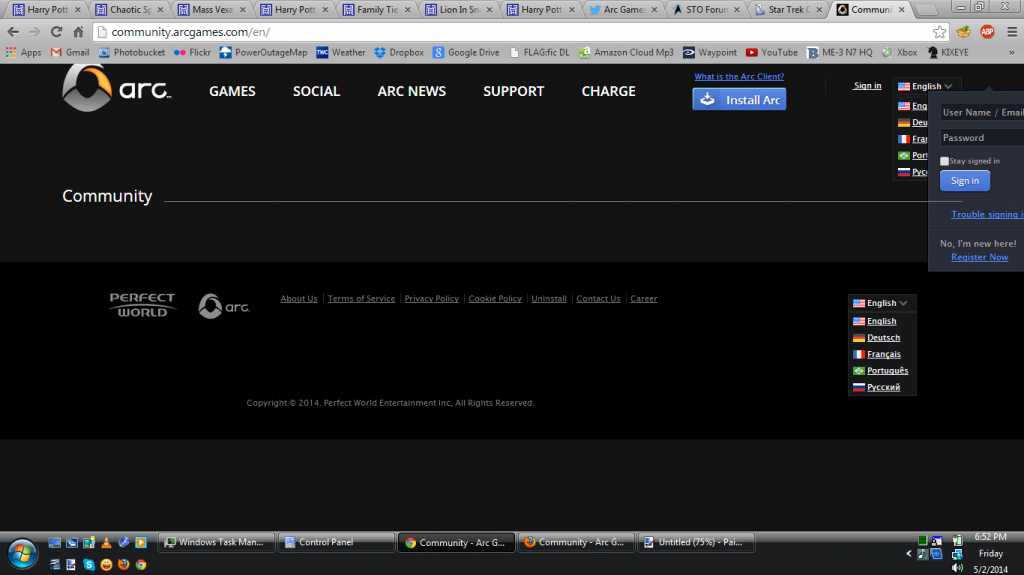
Task: Switch to the Mass Vexations tab
Action: (212, 10)
